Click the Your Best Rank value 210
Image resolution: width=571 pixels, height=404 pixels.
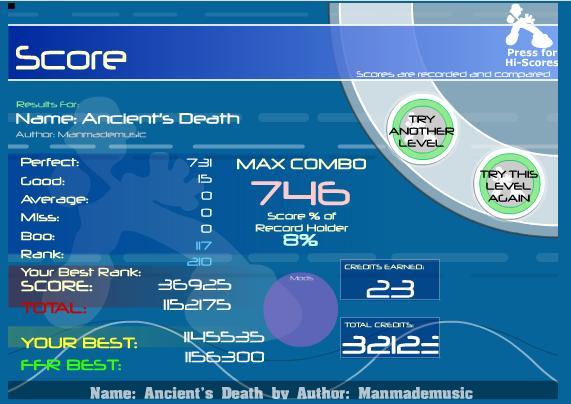point(199,262)
